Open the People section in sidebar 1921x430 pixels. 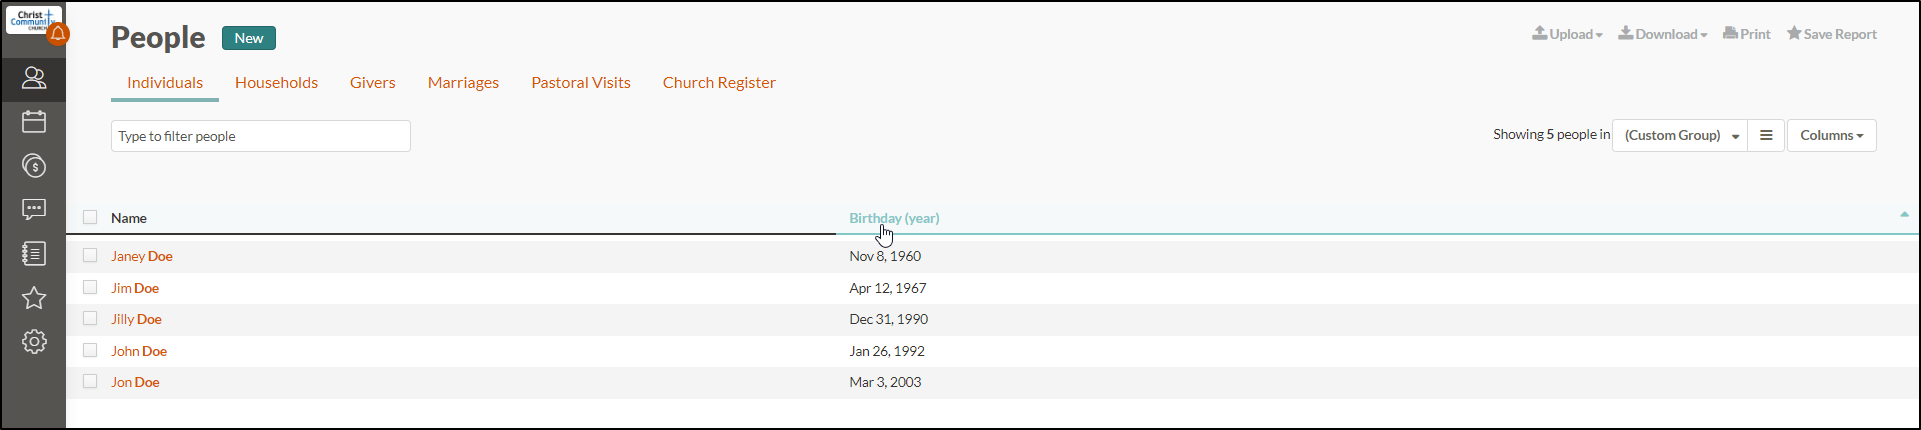click(x=34, y=78)
